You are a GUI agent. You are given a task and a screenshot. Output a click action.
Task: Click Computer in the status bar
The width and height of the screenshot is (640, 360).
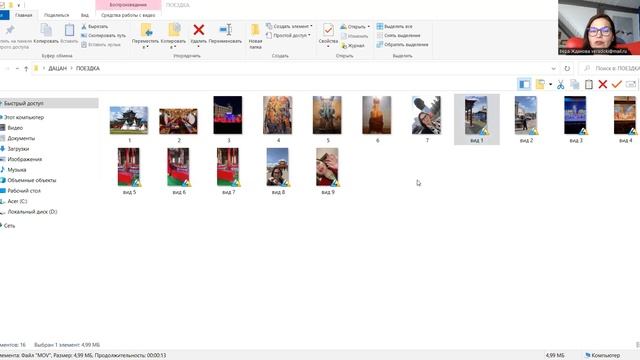click(602, 356)
